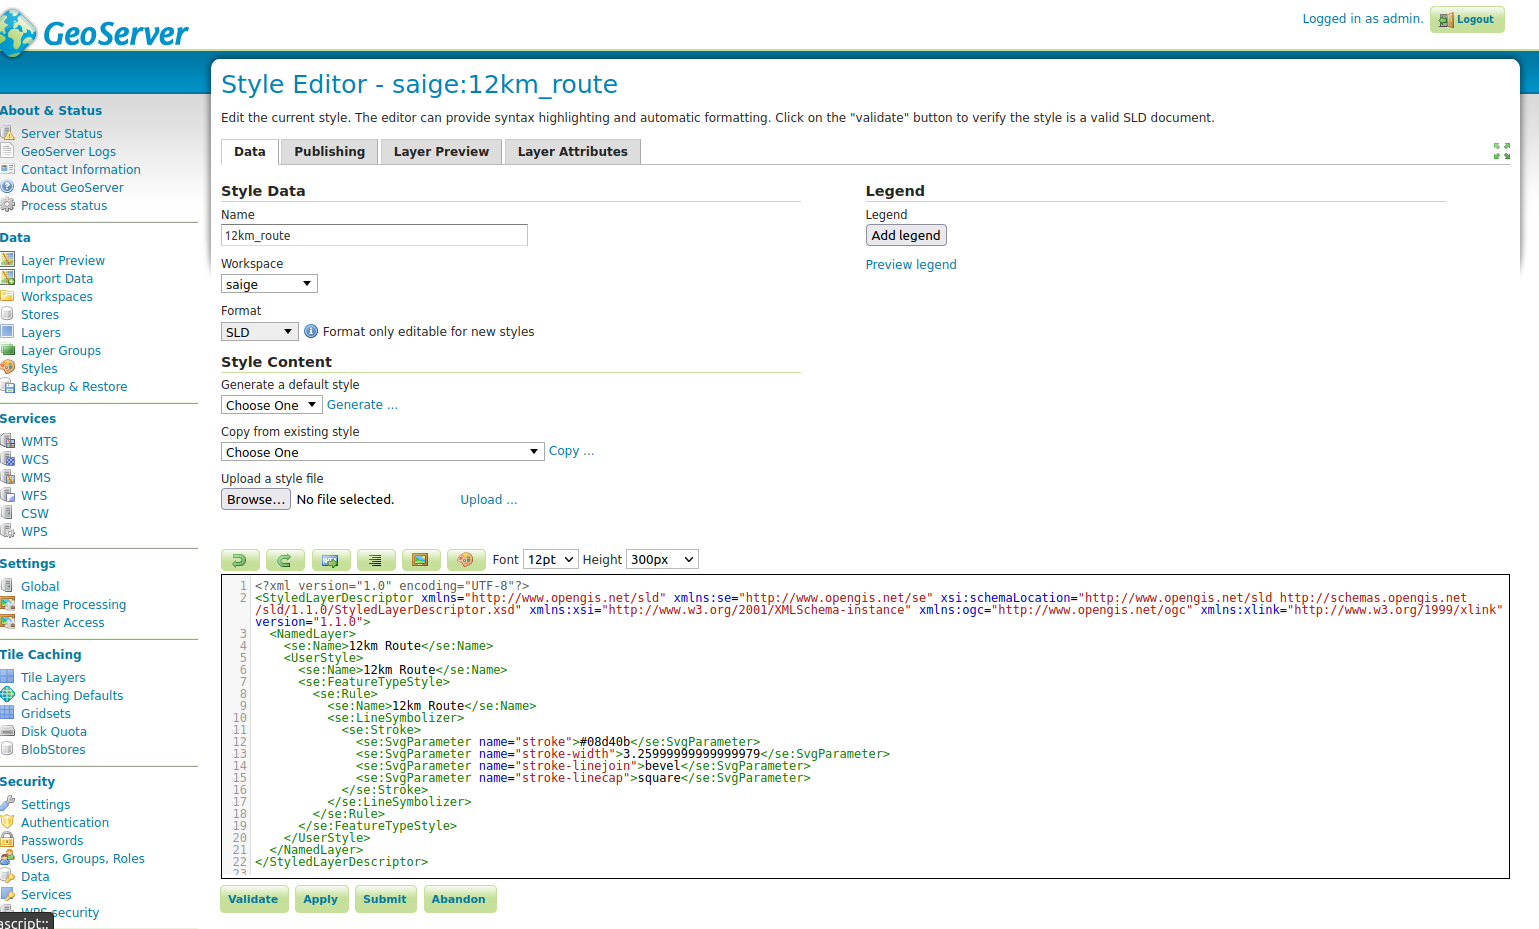Open the Format dropdown showing SLD

pyautogui.click(x=260, y=332)
